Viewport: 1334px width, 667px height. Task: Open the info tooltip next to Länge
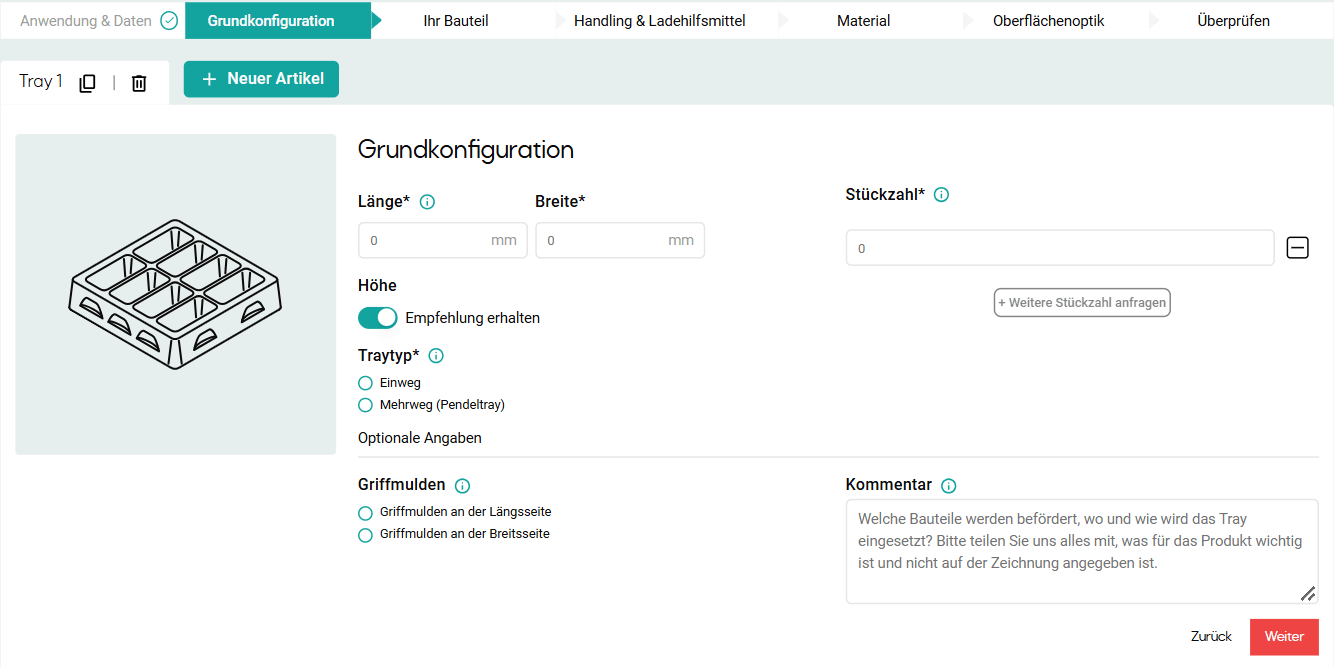pyautogui.click(x=427, y=201)
